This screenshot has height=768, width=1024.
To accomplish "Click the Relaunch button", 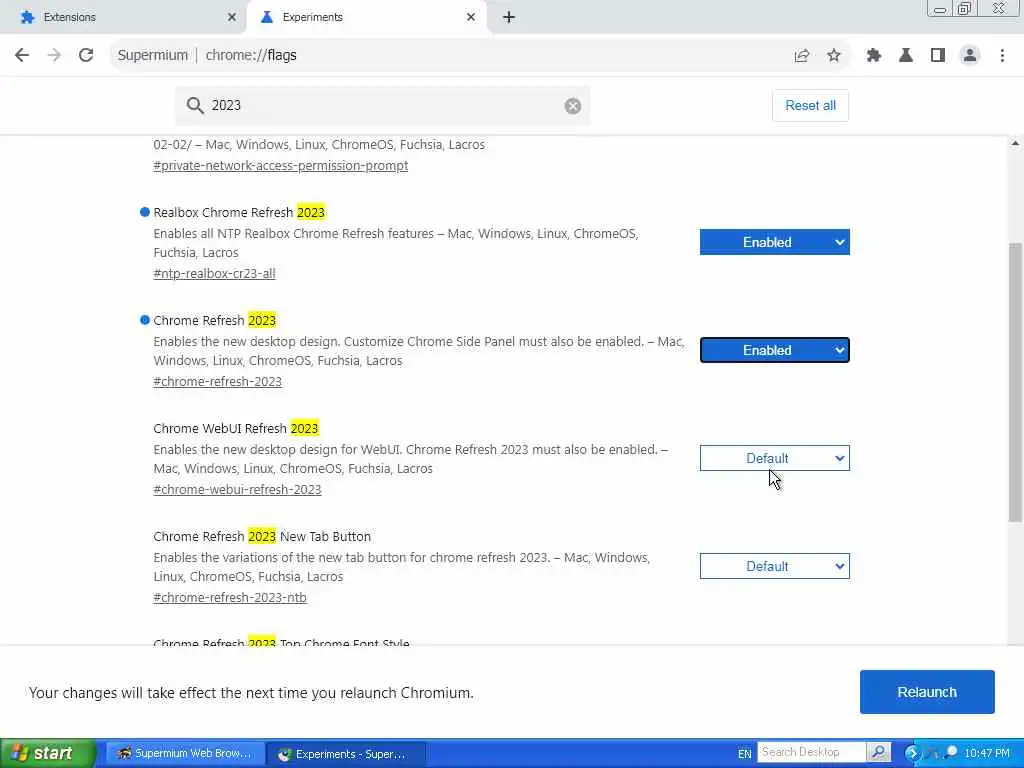I will 927,692.
